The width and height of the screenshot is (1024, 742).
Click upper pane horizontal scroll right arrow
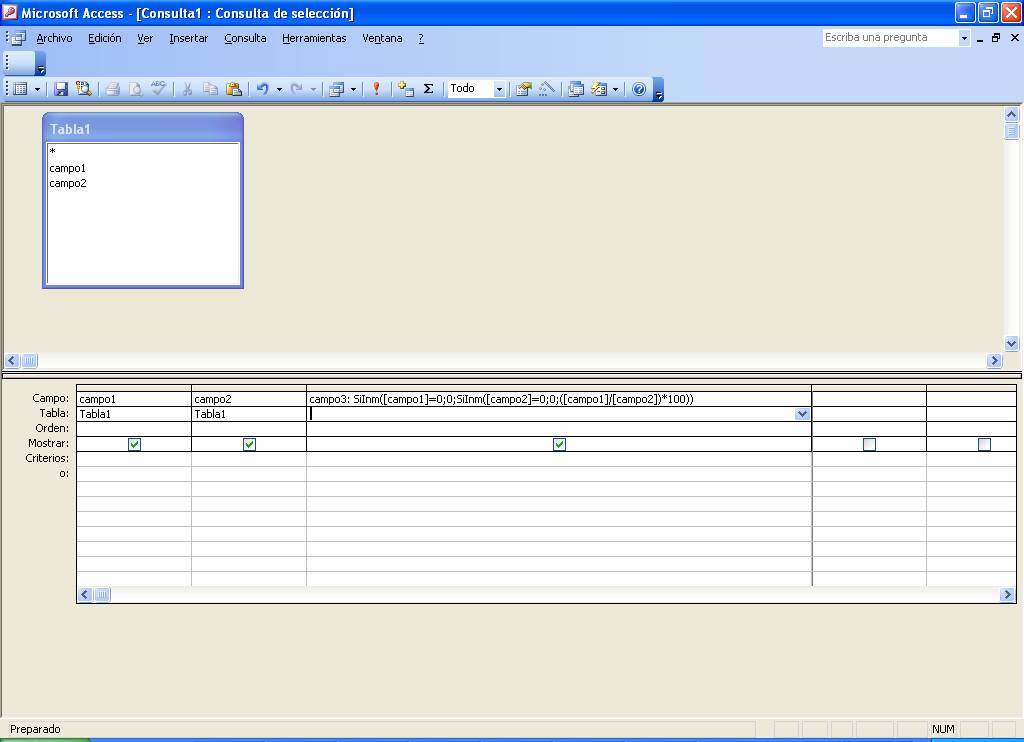[994, 361]
